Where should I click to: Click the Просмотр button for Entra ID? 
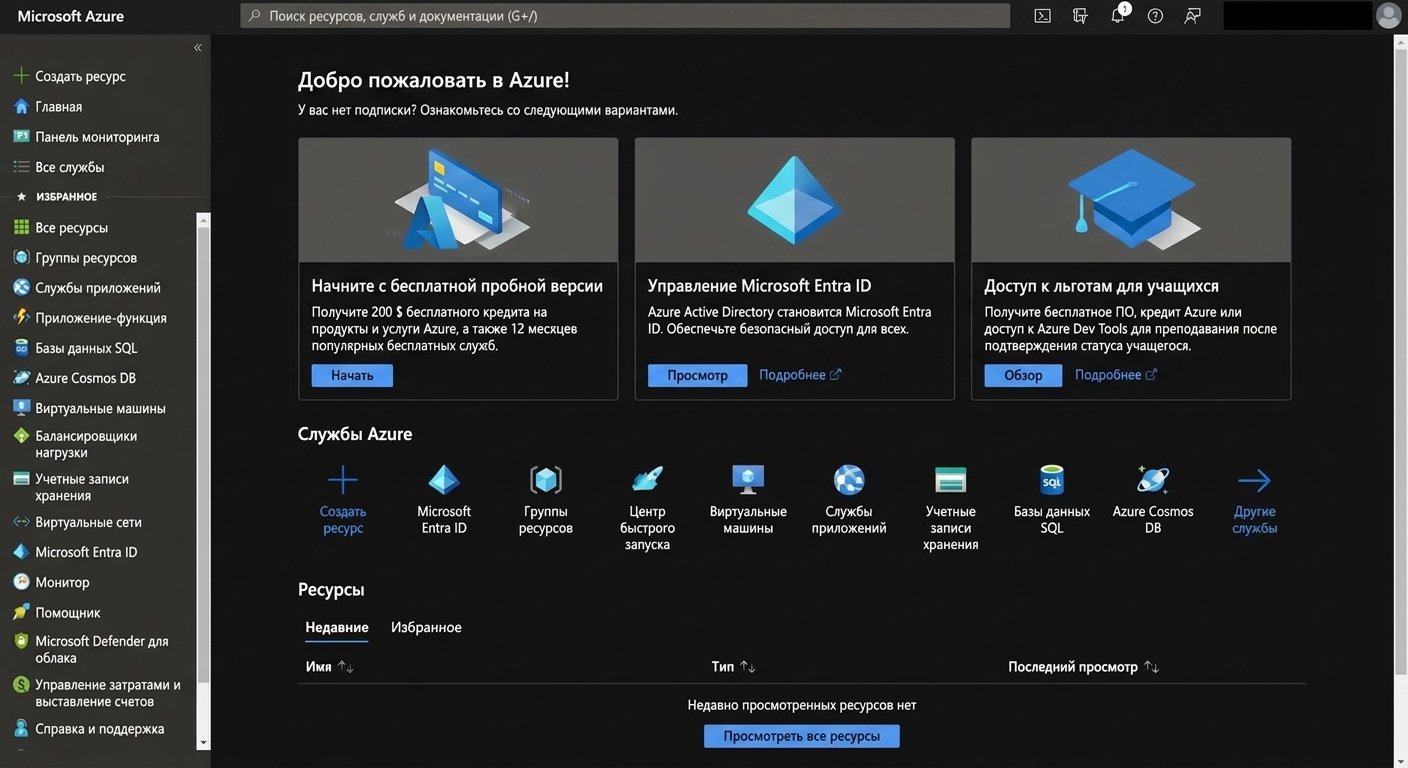pos(697,375)
